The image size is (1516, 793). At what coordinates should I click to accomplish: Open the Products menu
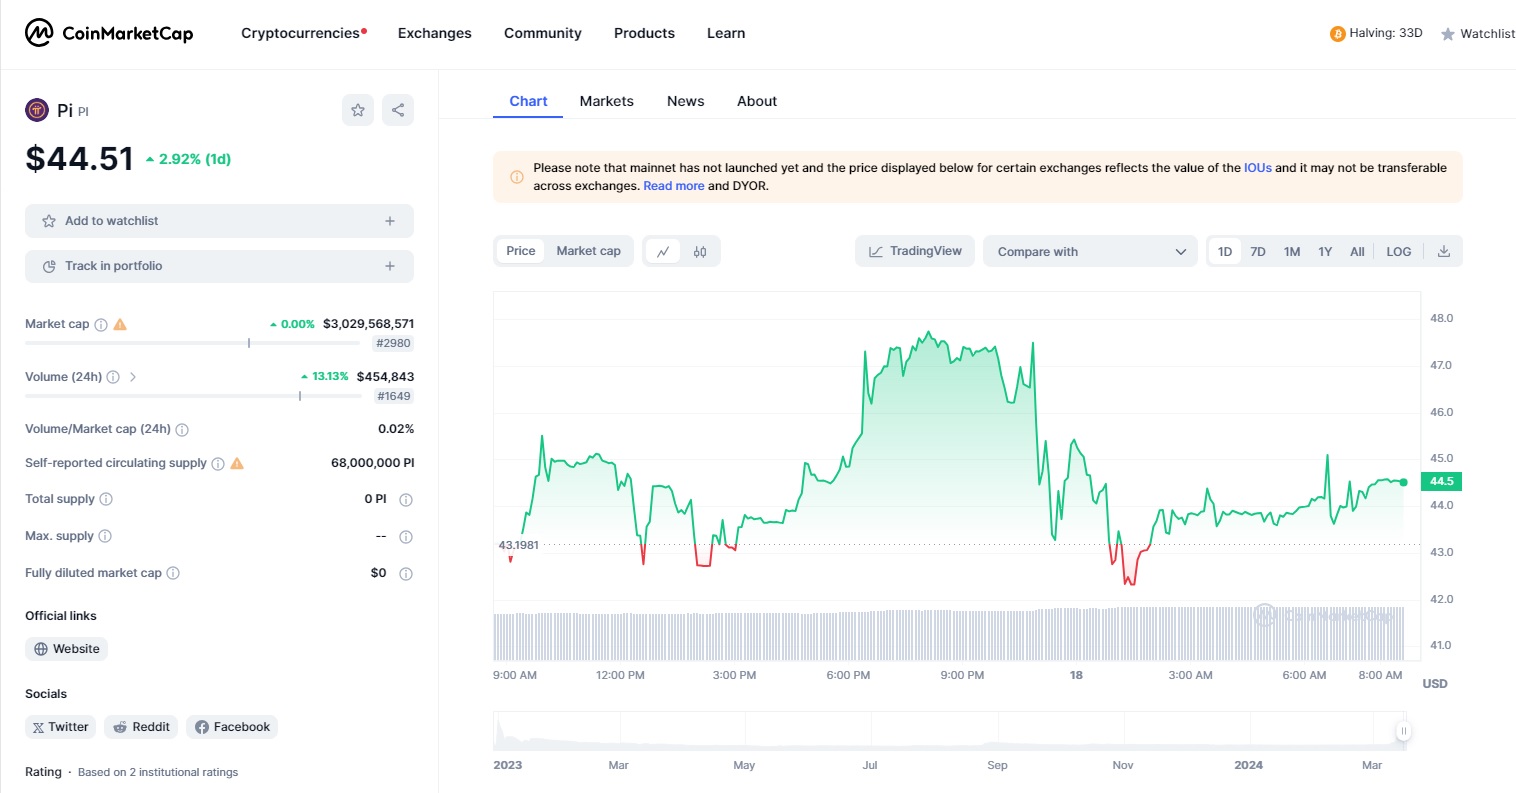click(x=644, y=33)
